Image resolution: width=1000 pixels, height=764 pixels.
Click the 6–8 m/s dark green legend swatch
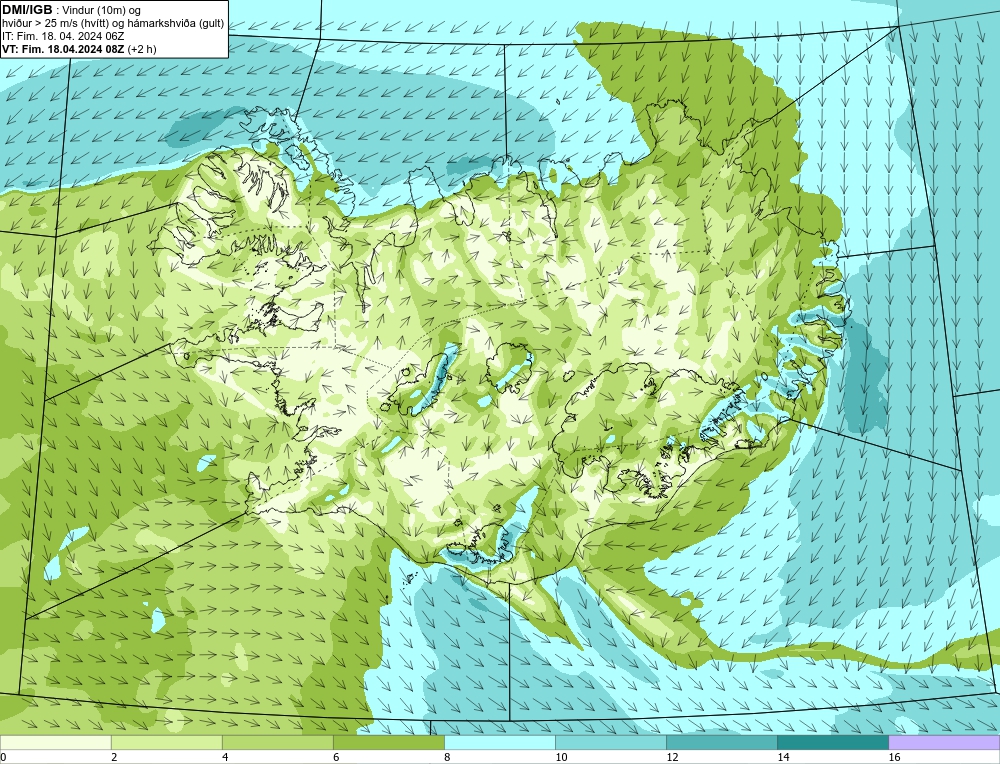tap(388, 742)
